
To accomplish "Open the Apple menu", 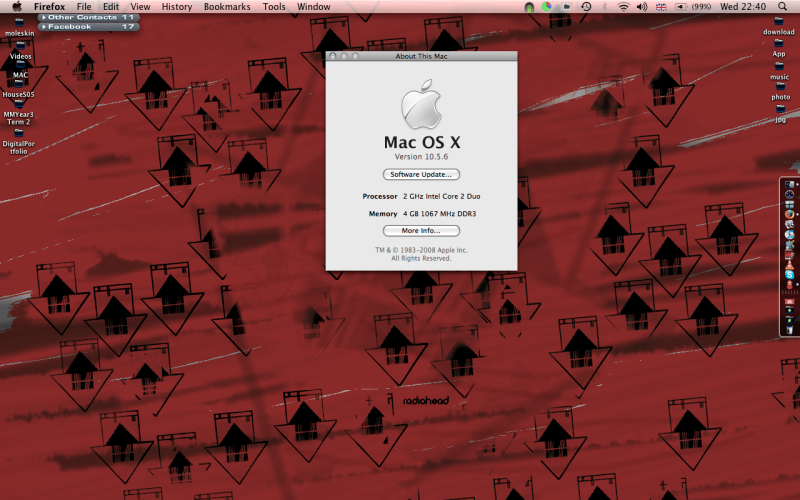I will pos(17,7).
